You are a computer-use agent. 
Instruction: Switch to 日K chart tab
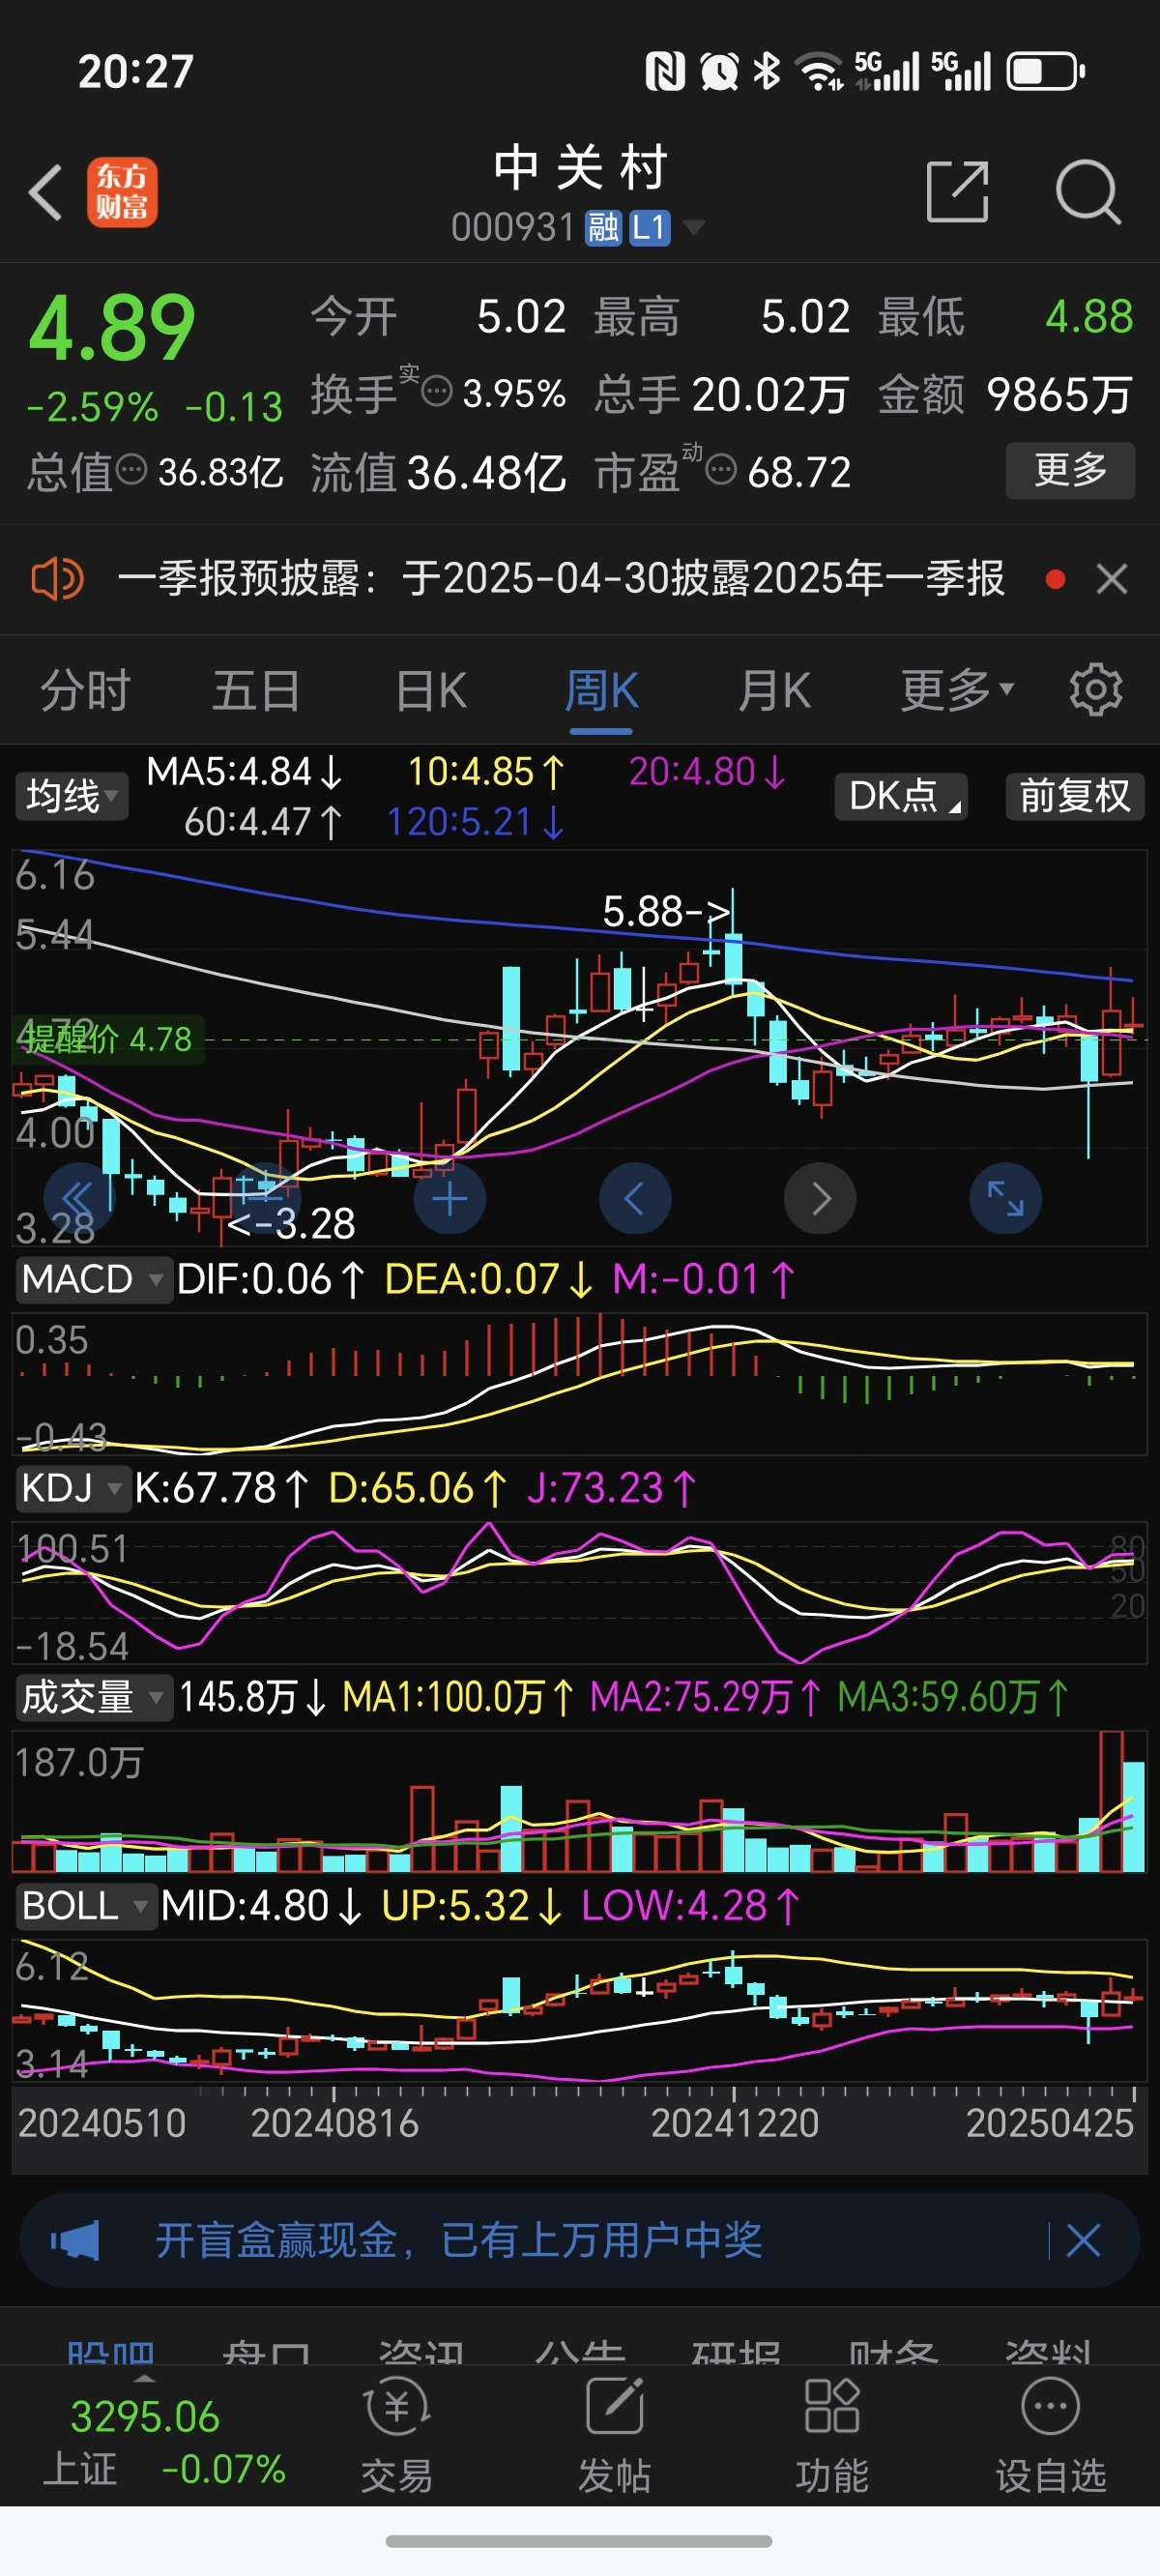(430, 691)
